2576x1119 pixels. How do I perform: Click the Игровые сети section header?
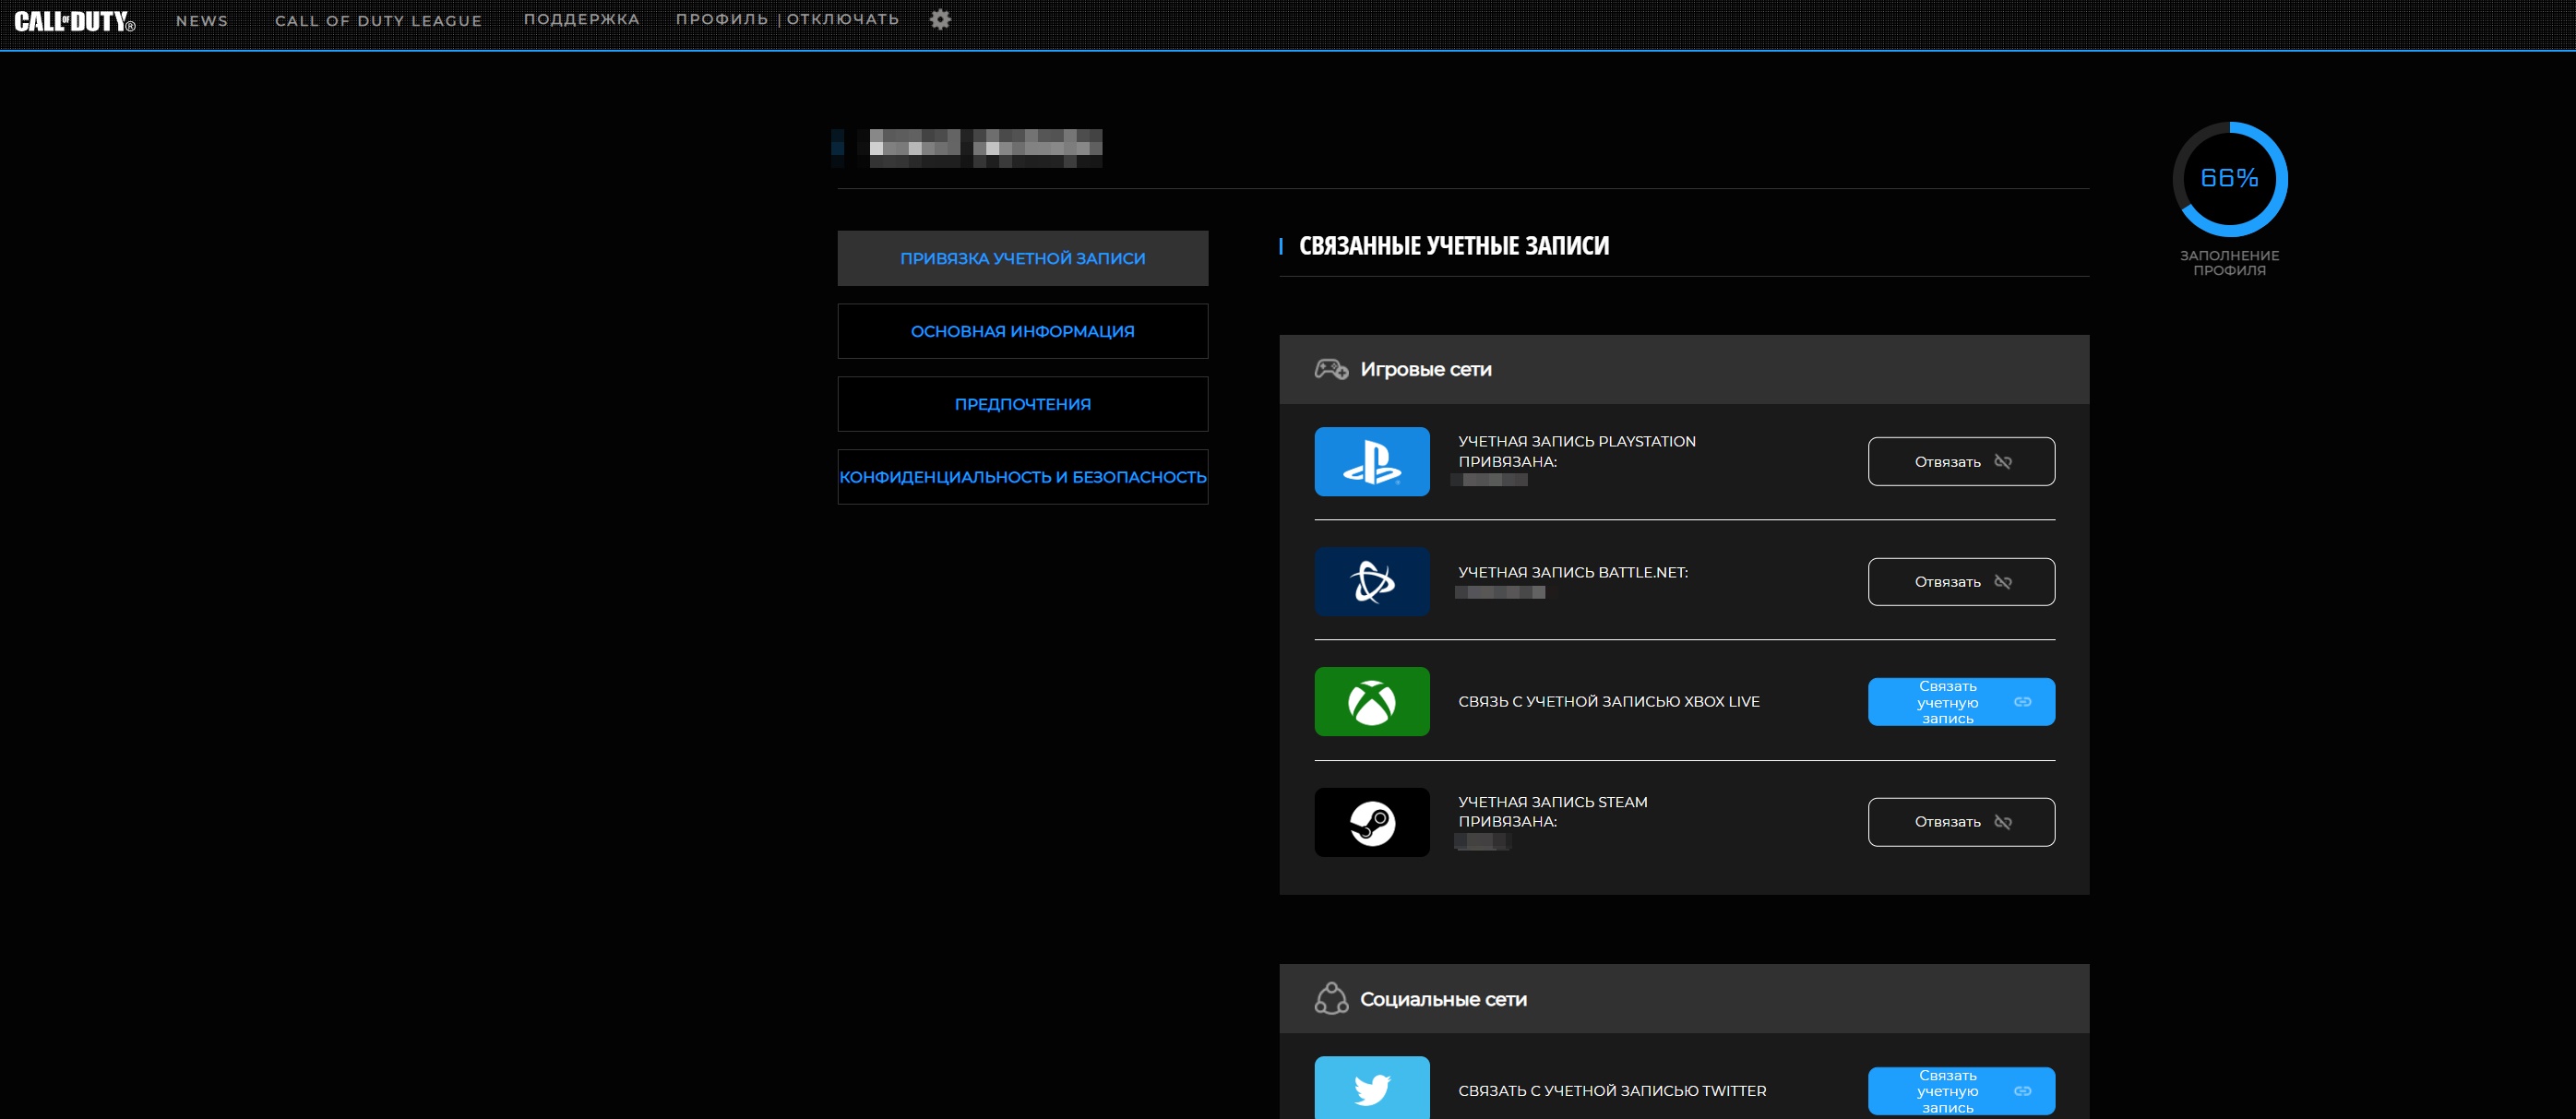coord(1684,369)
